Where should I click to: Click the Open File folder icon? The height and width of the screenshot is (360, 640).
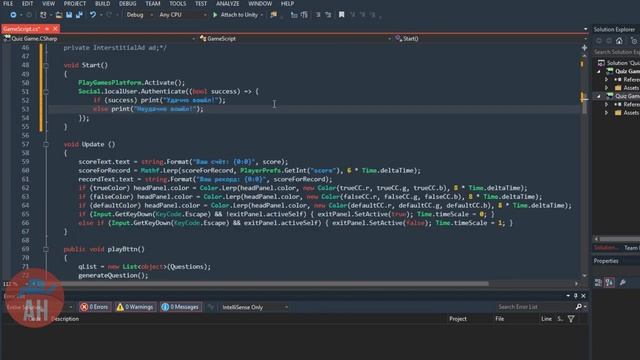click(x=59, y=15)
